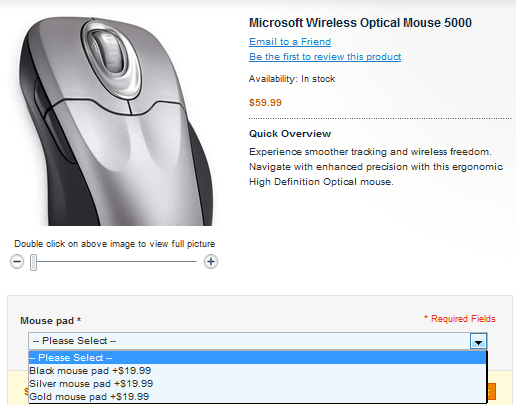The width and height of the screenshot is (516, 405).
Task: Collapse the Mouse pad dropdown using its arrow
Action: pos(478,341)
